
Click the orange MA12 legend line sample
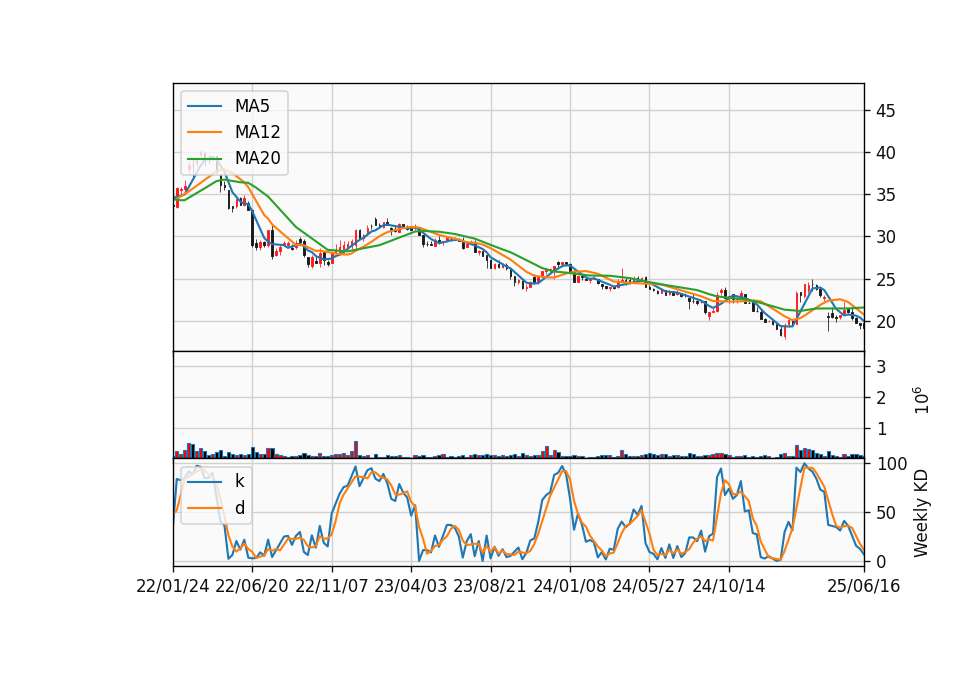tap(204, 132)
